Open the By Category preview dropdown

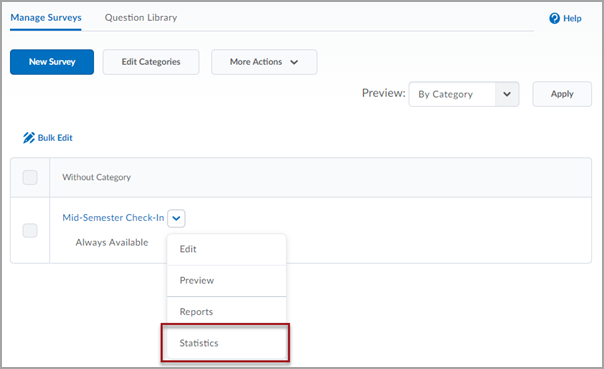point(463,94)
